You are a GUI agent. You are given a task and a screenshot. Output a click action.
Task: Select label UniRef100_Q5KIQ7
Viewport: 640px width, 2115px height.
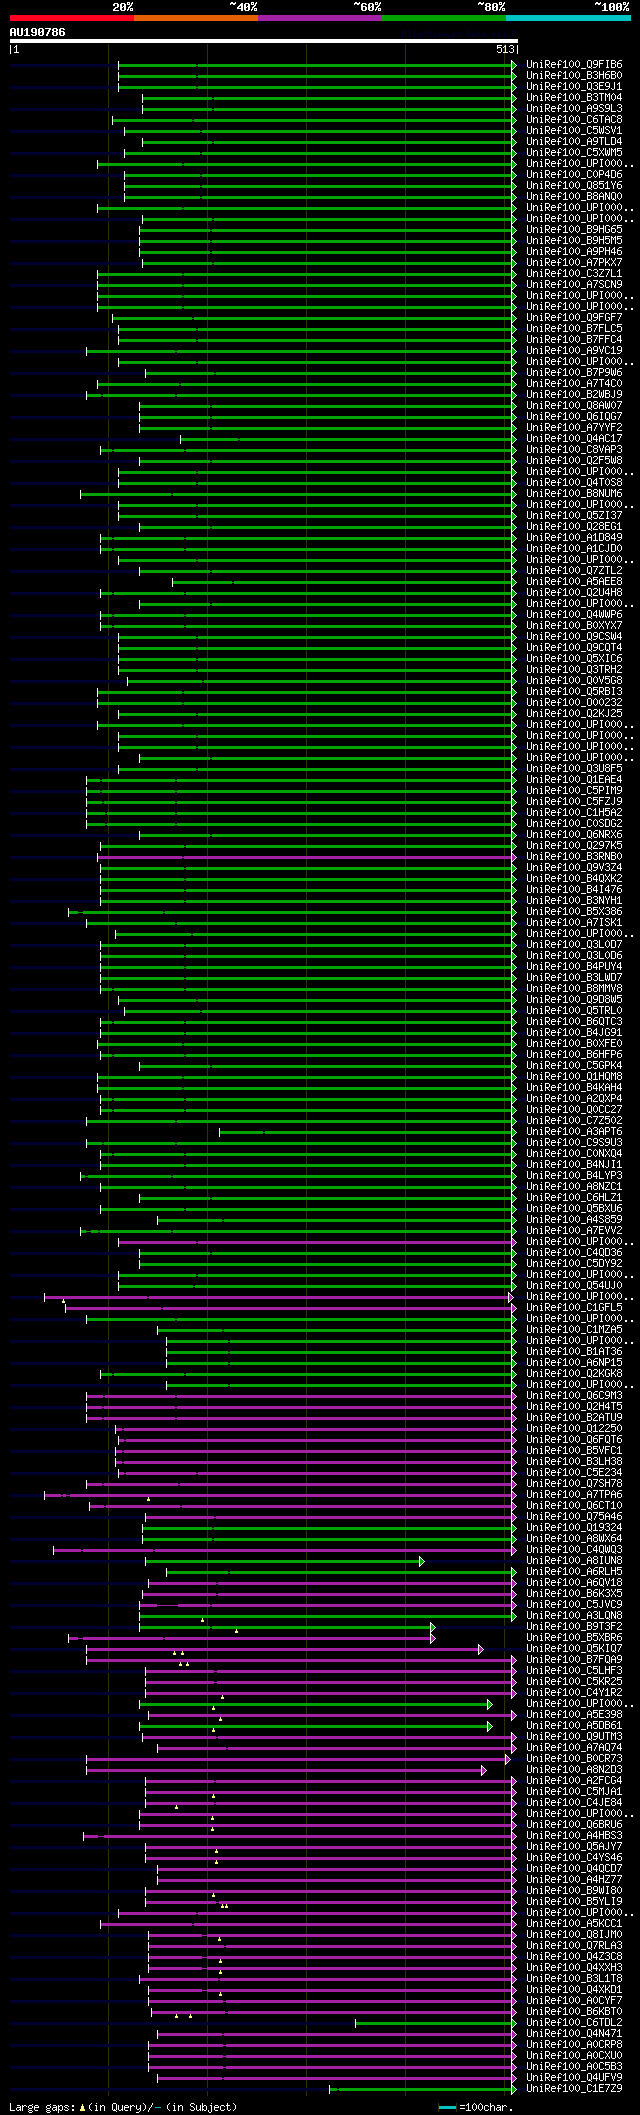(574, 1648)
